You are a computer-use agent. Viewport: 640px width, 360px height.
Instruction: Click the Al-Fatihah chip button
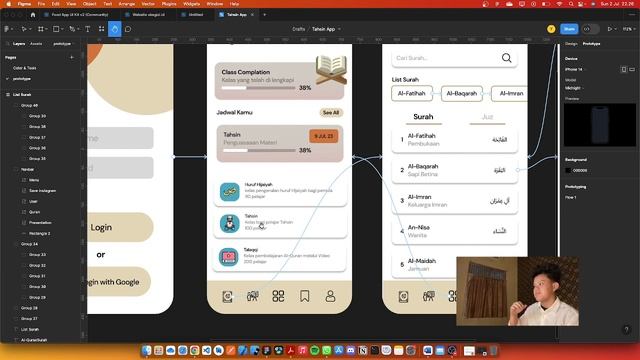412,93
